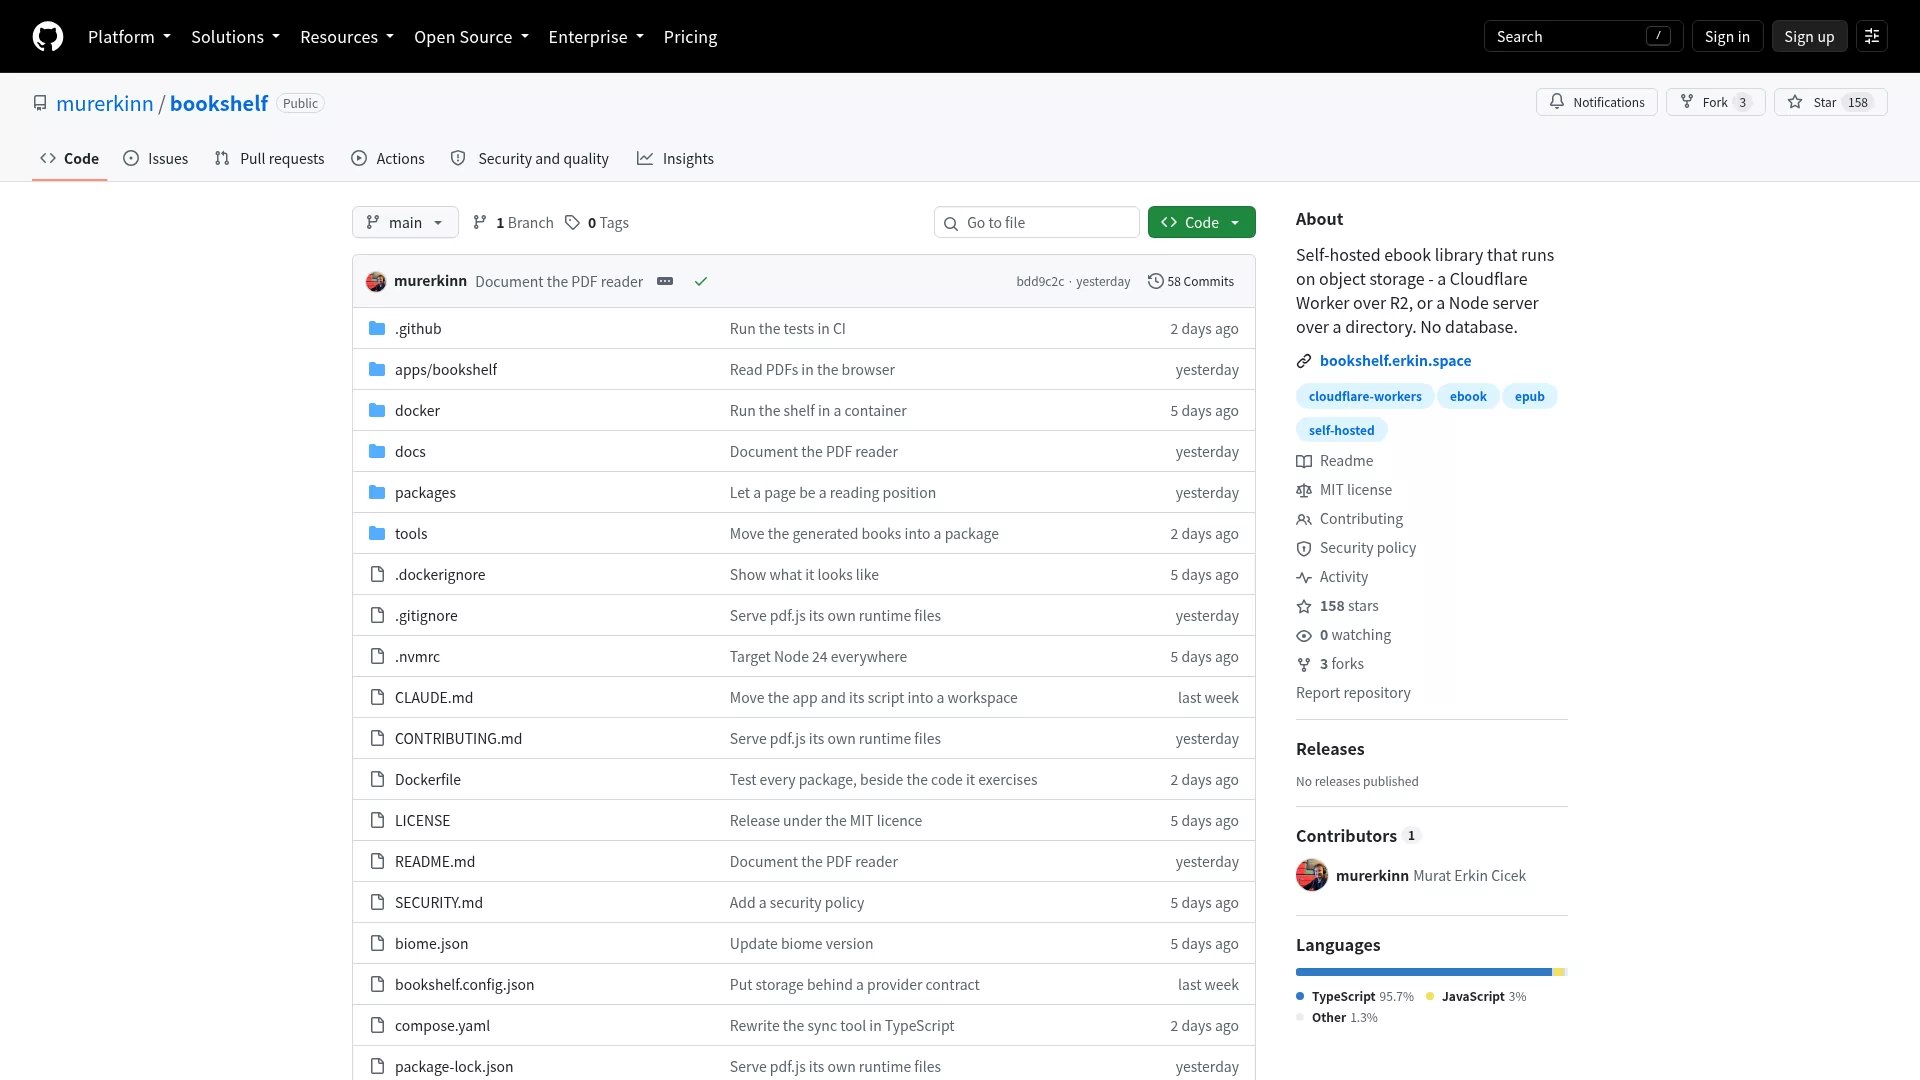The image size is (1920, 1080).
Task: Expand the Enterprise menu
Action: click(596, 37)
